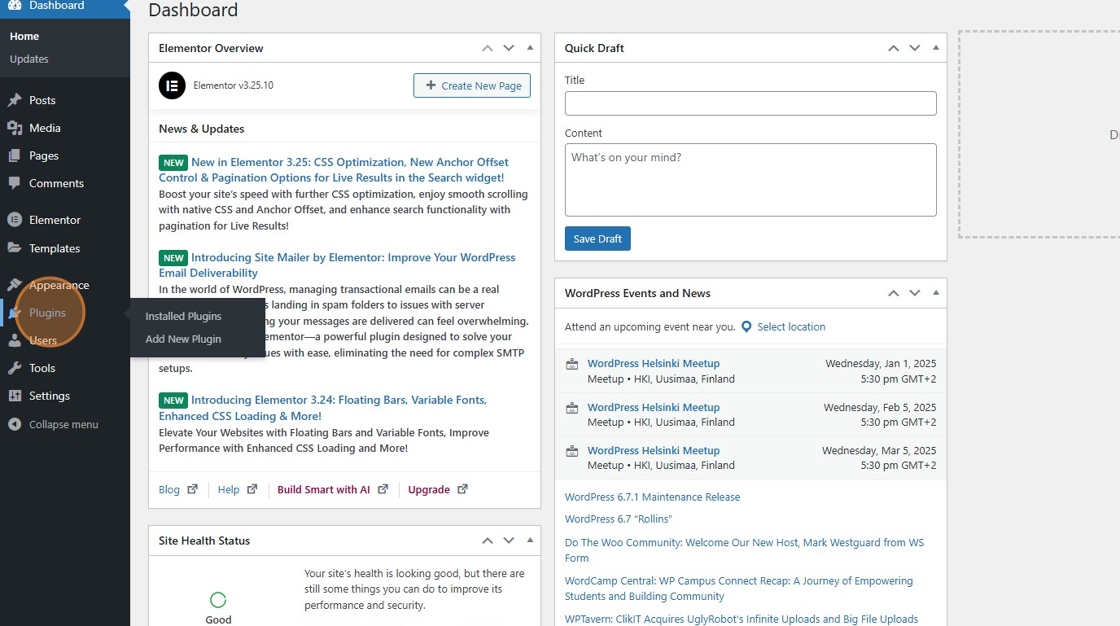
Task: Click the Collapse menu arrow icon
Action: (14, 424)
